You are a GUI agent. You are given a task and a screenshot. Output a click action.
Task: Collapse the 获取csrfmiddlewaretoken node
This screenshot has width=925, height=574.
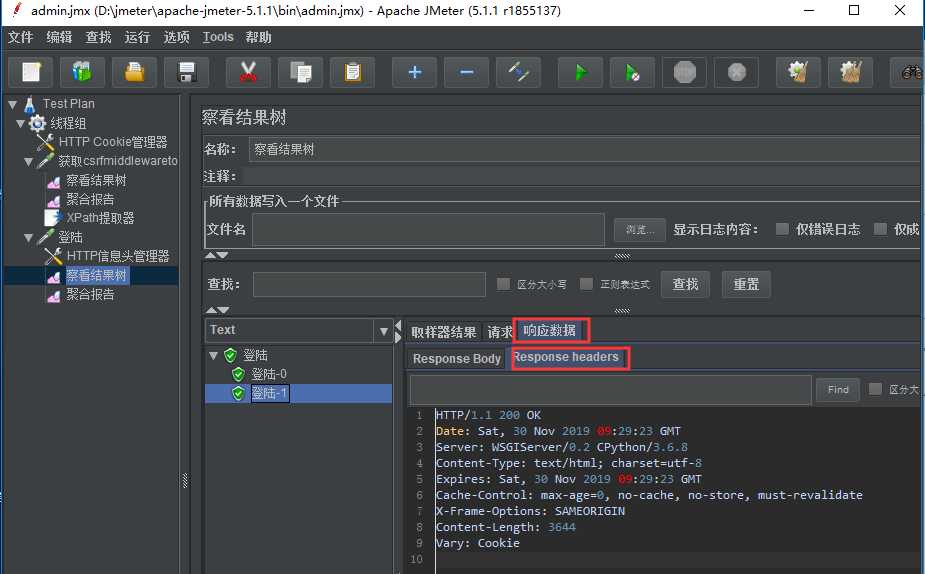coord(28,162)
